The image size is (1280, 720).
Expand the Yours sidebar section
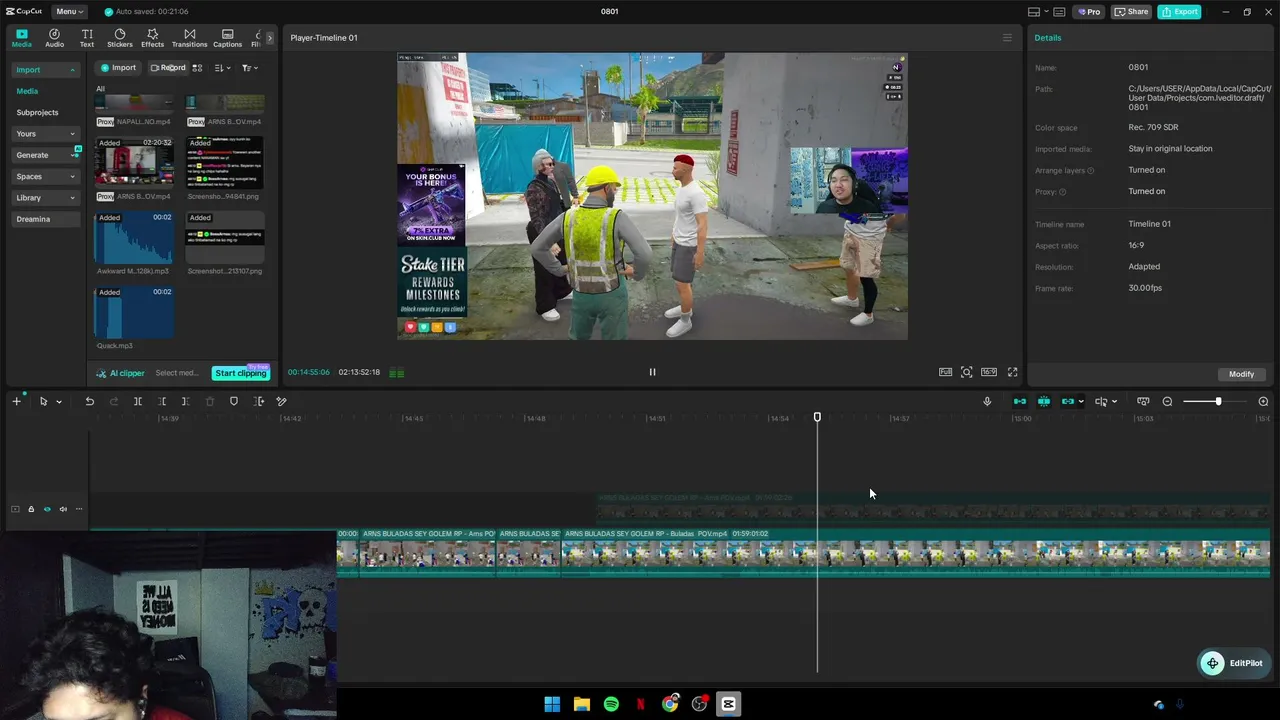pyautogui.click(x=45, y=134)
